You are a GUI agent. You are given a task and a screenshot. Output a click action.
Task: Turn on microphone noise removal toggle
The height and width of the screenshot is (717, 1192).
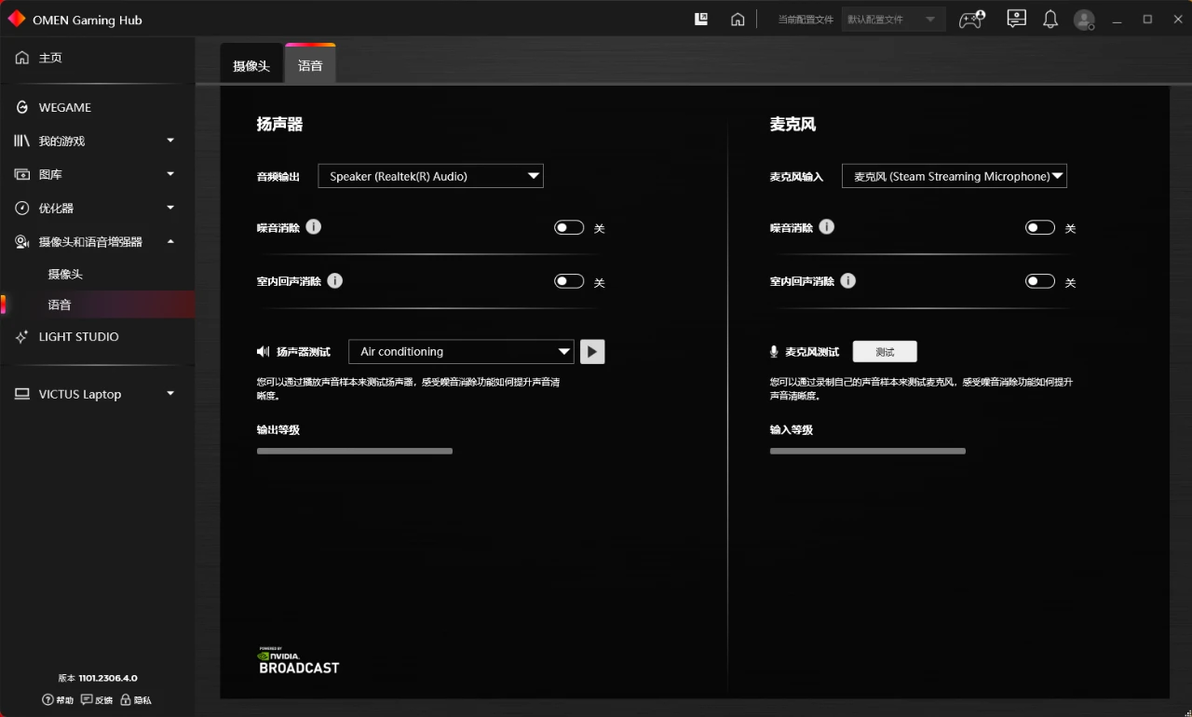tap(1040, 227)
